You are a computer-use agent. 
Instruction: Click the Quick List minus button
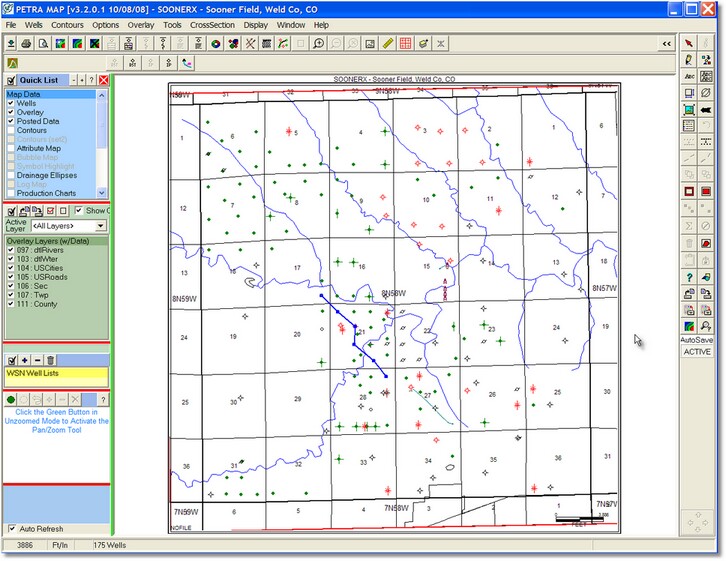pyautogui.click(x=74, y=80)
